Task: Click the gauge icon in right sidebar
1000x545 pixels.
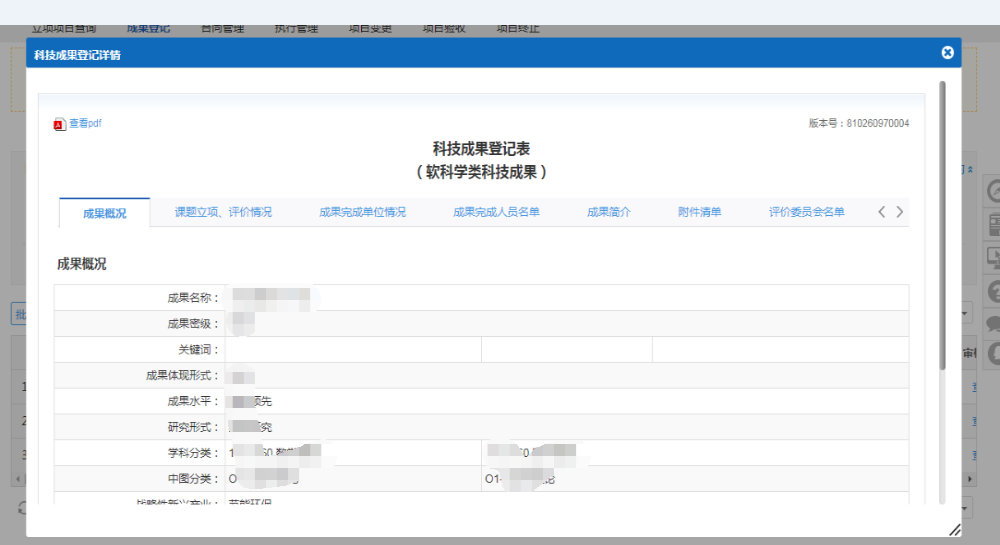Action: (993, 191)
